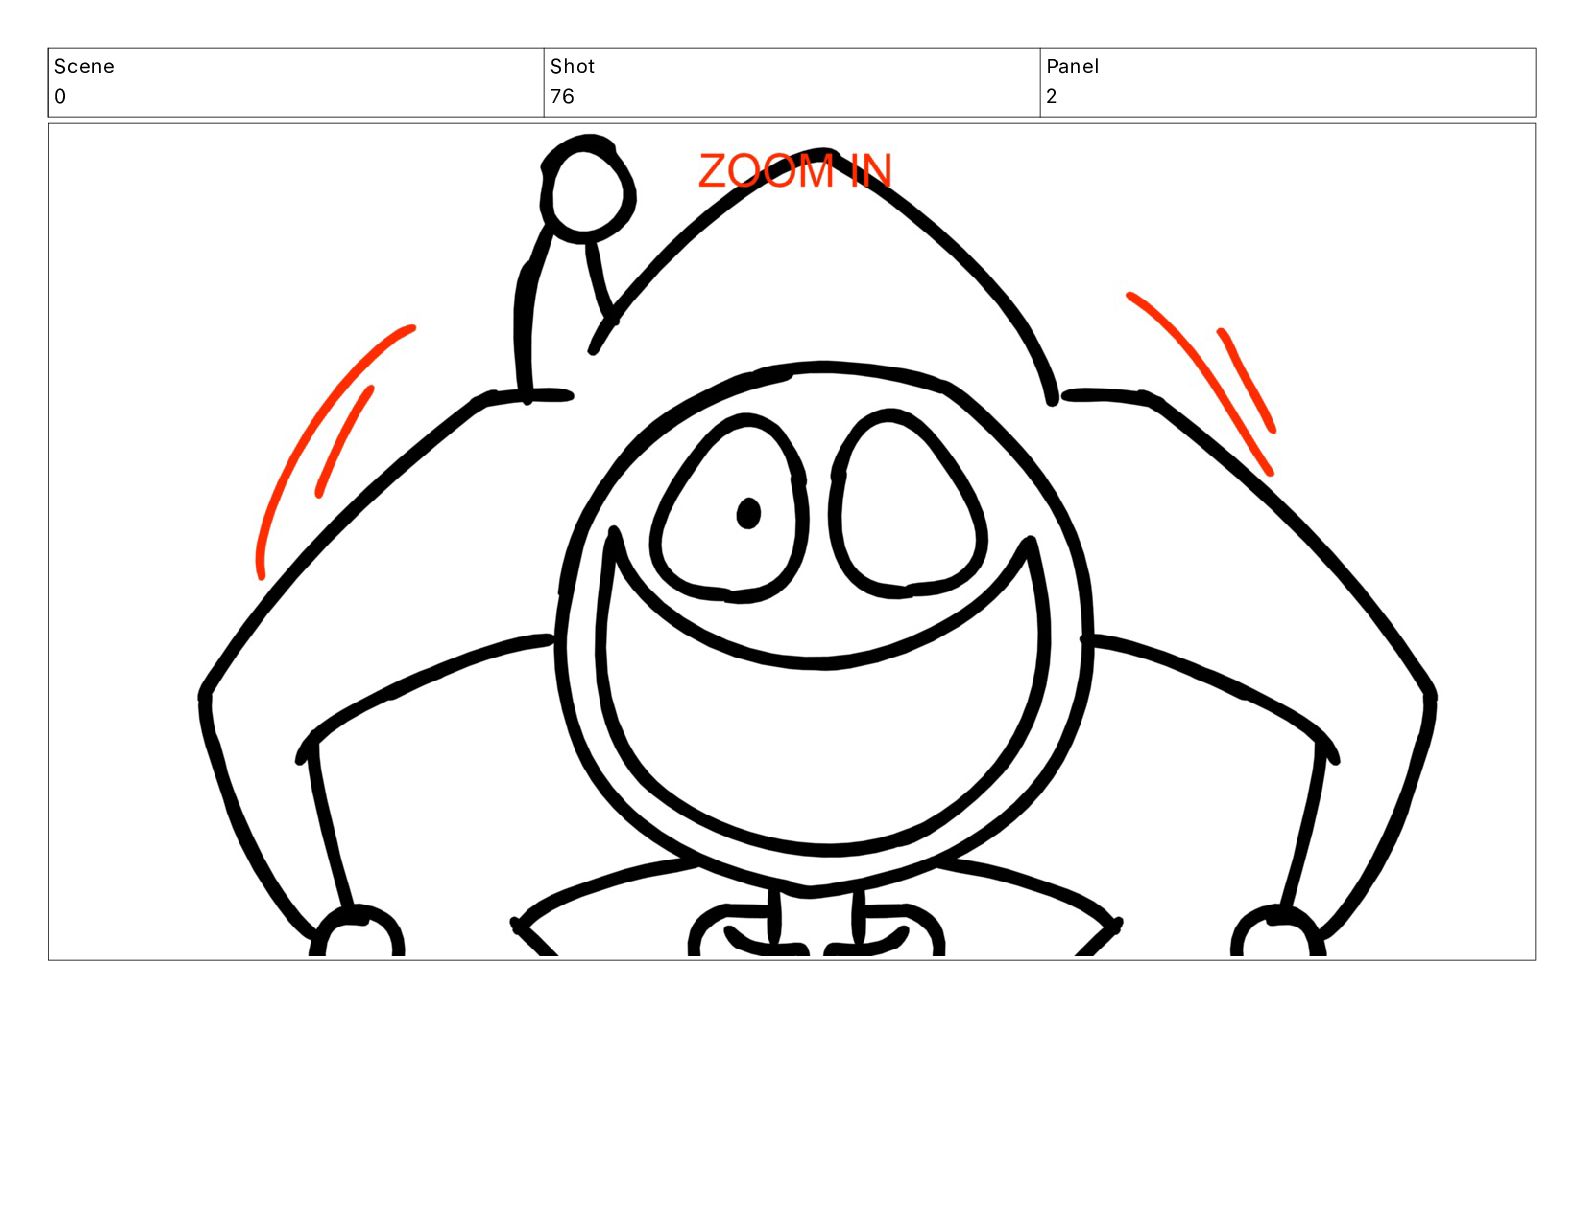Select the Scene value 0
The width and height of the screenshot is (1584, 1224).
tap(60, 97)
